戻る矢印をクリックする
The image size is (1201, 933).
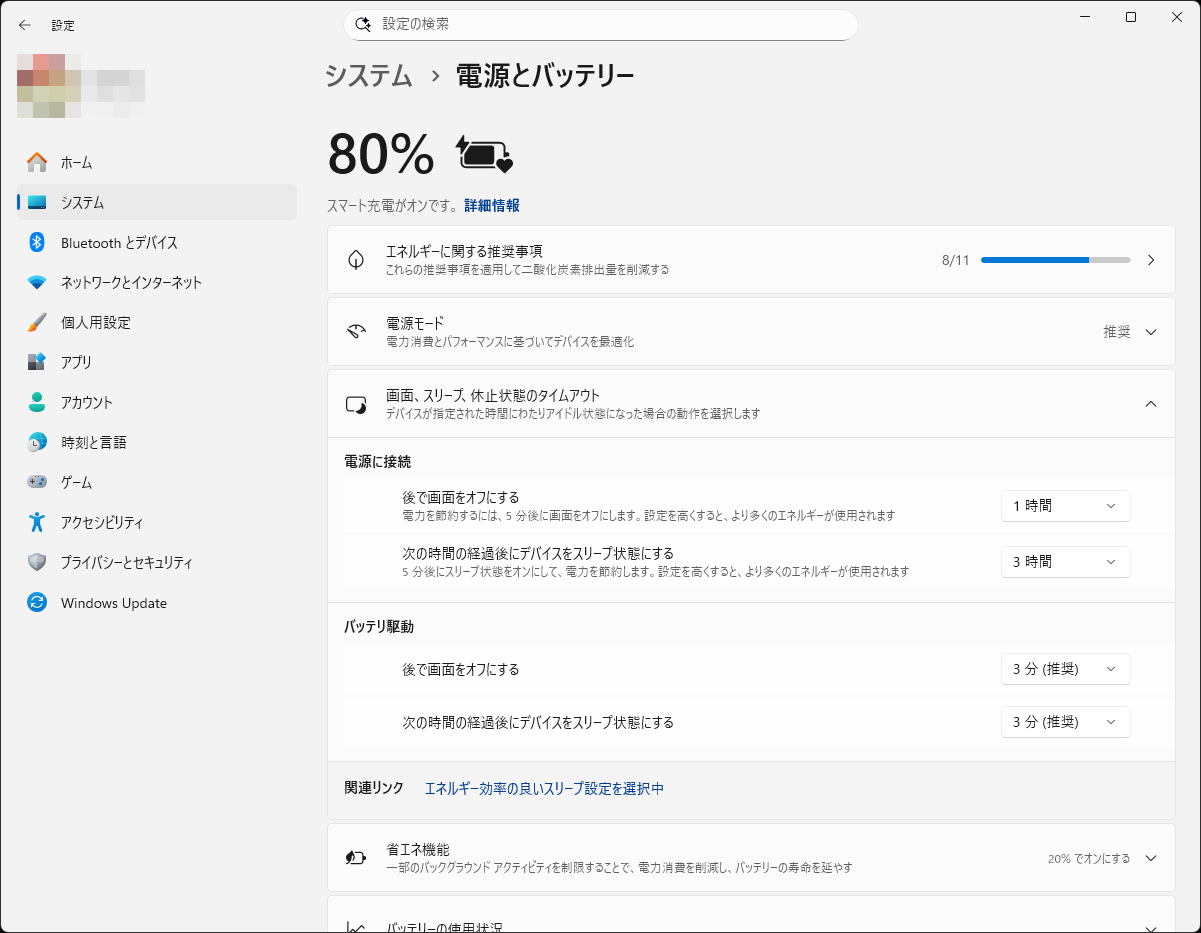(x=24, y=25)
